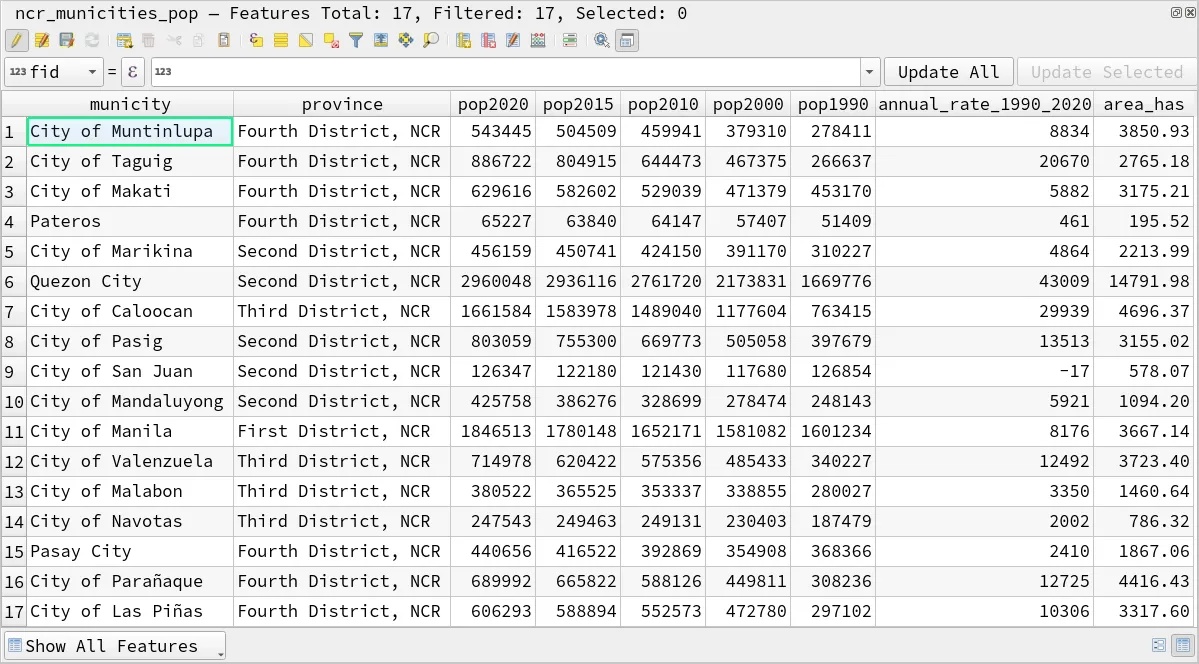Open the field calculator icon
The width and height of the screenshot is (1199, 664).
[539, 41]
